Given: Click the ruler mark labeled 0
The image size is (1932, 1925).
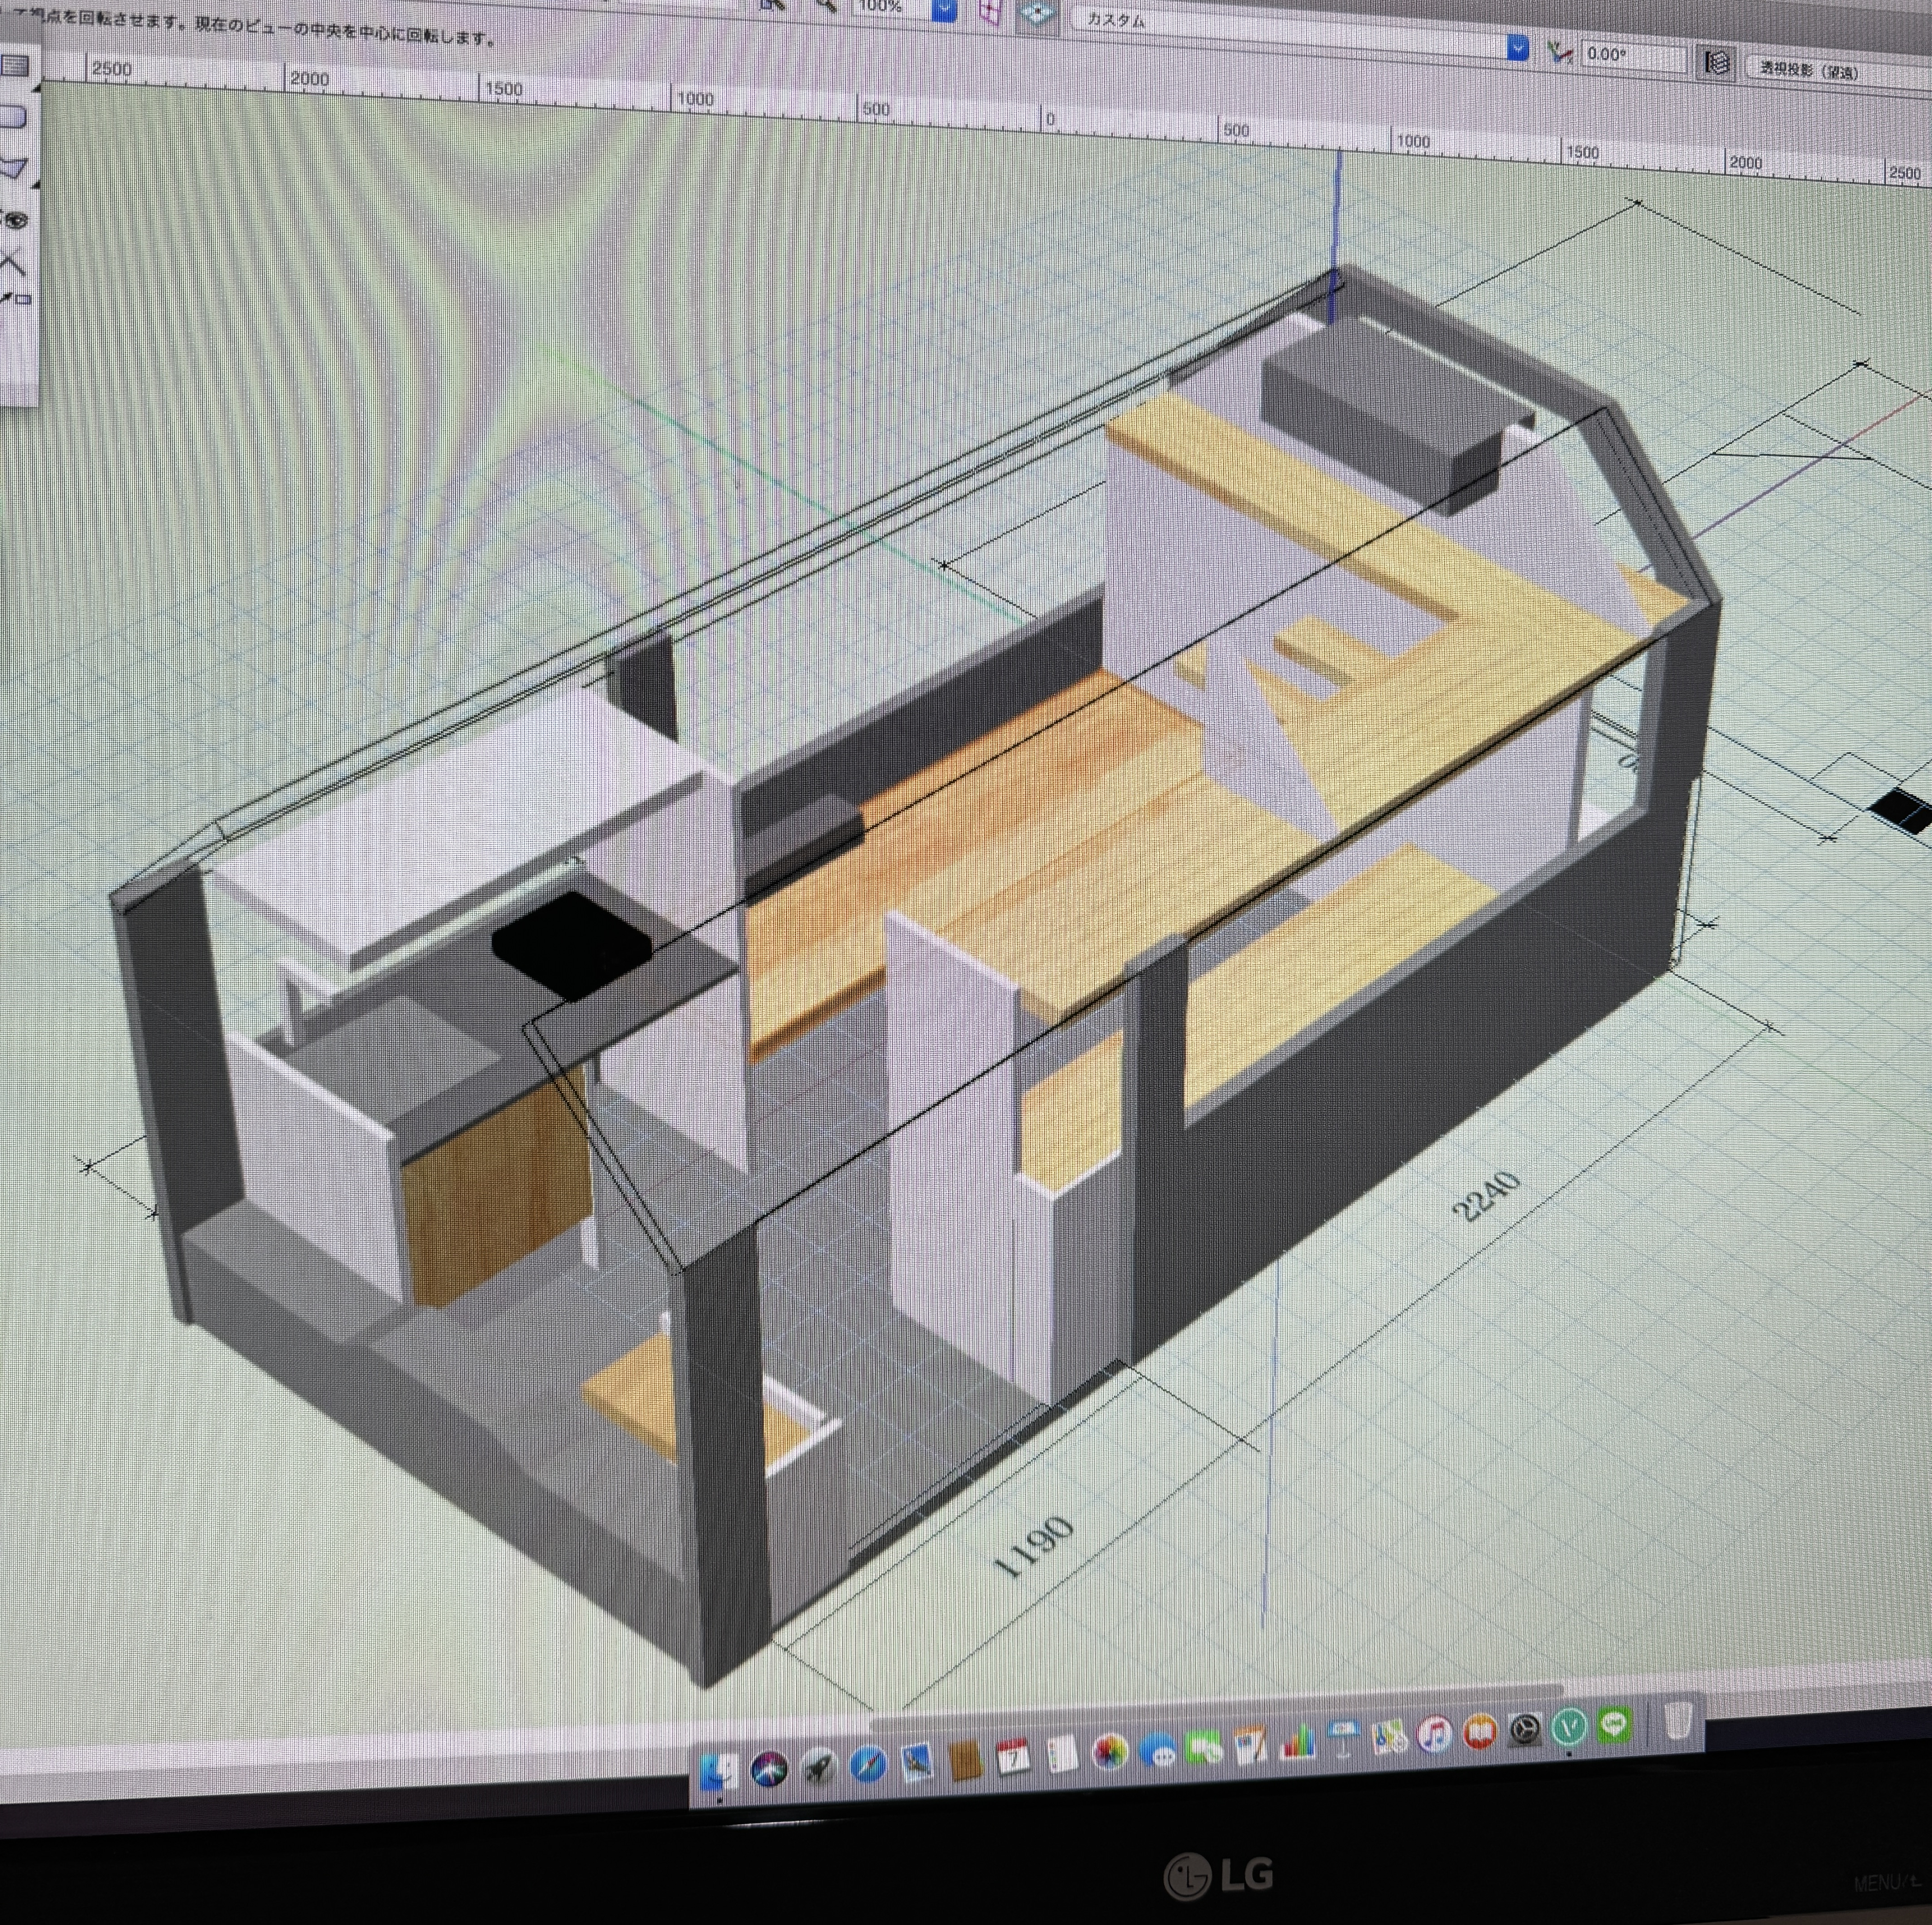Looking at the screenshot, I should point(1050,120).
